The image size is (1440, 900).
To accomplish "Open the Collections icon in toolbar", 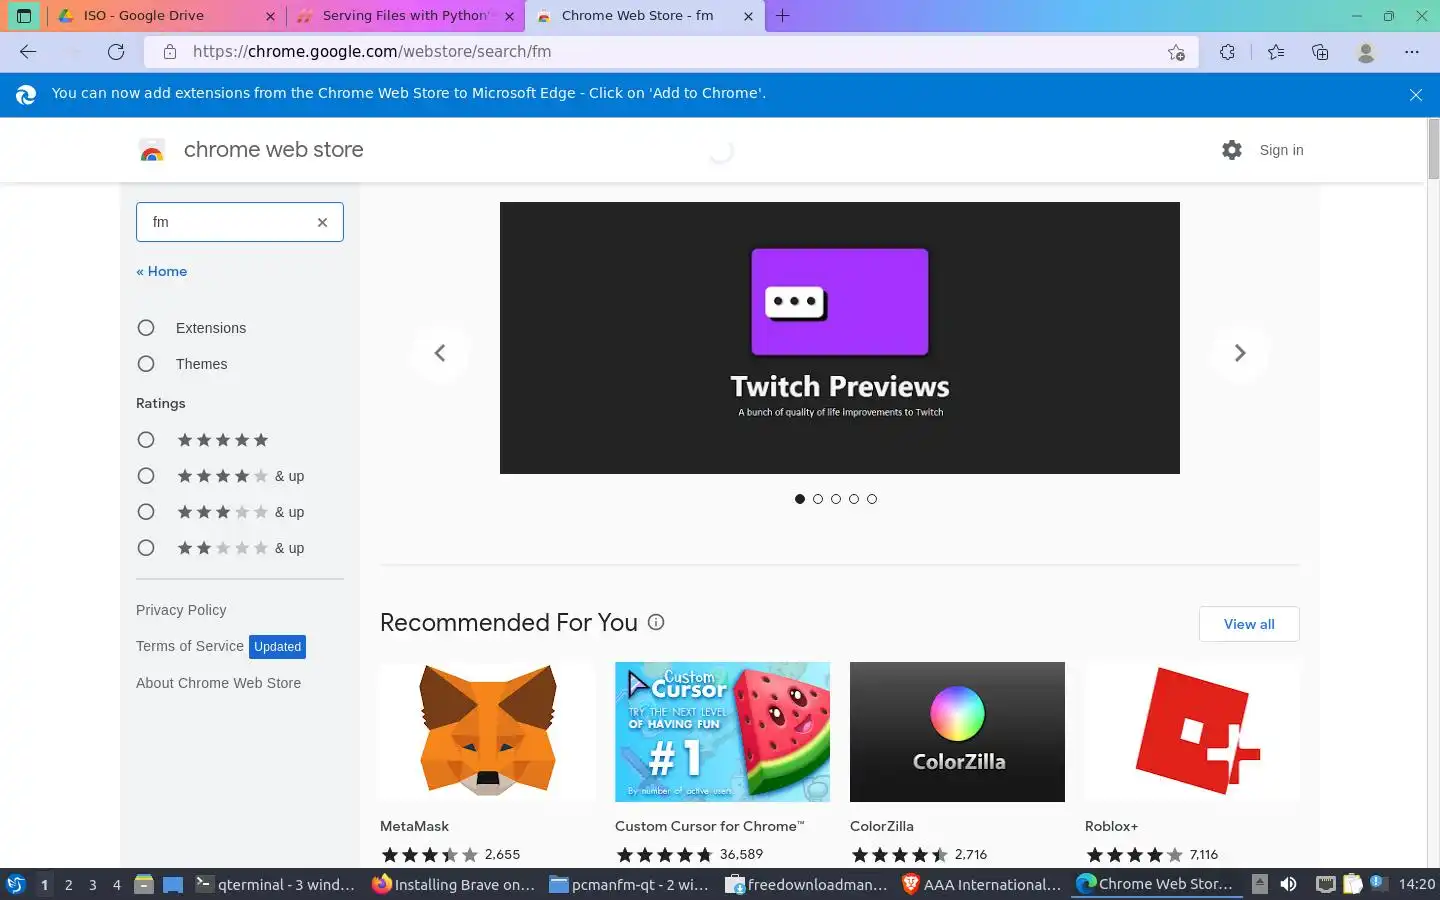I will (1320, 52).
